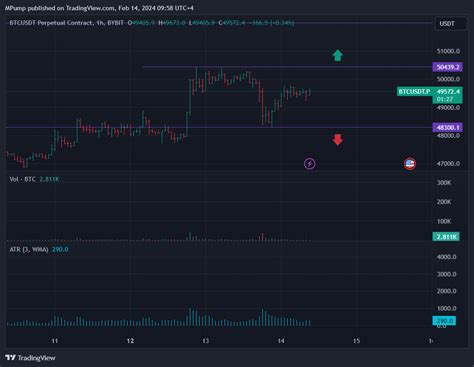Click the TradingView logo
Viewport: 474px width, 367px height.
tap(30, 358)
